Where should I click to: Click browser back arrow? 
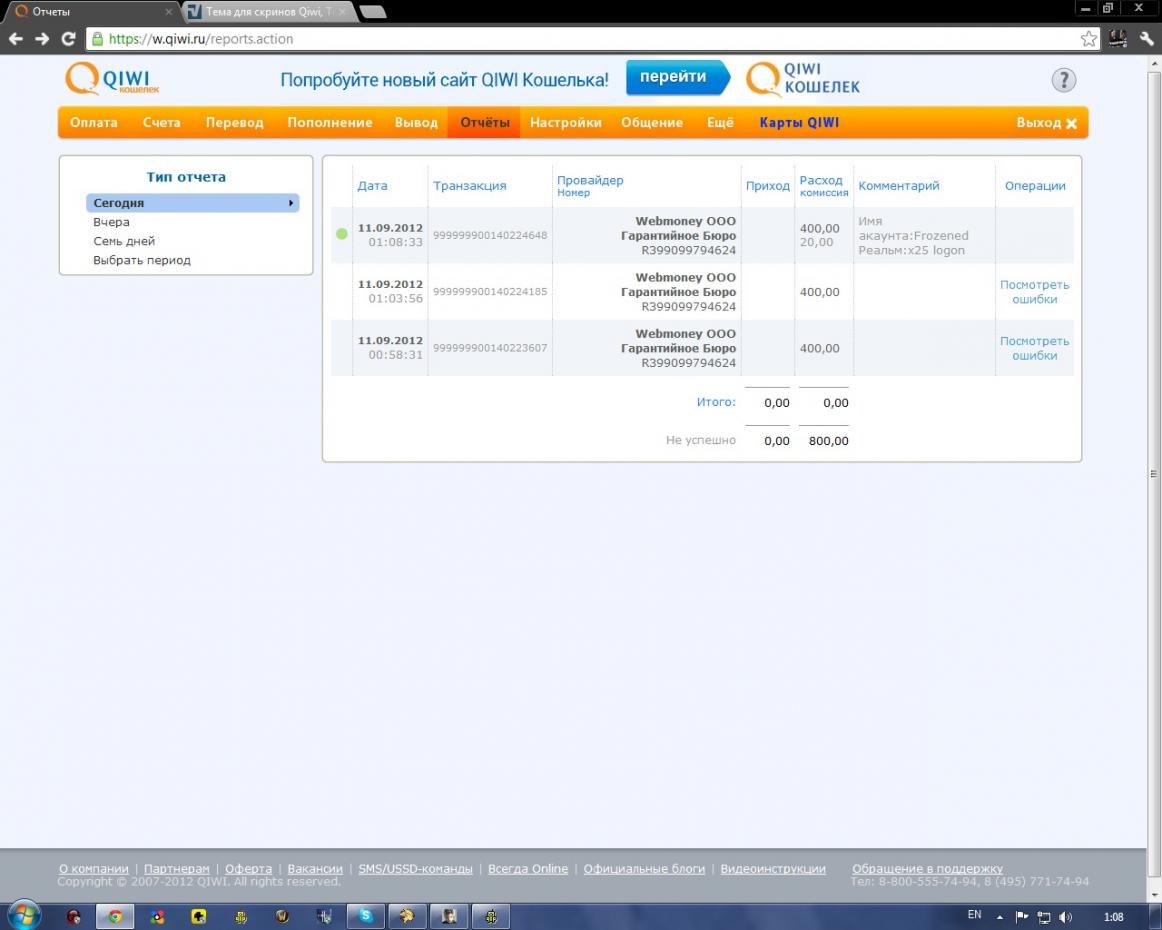tap(16, 39)
